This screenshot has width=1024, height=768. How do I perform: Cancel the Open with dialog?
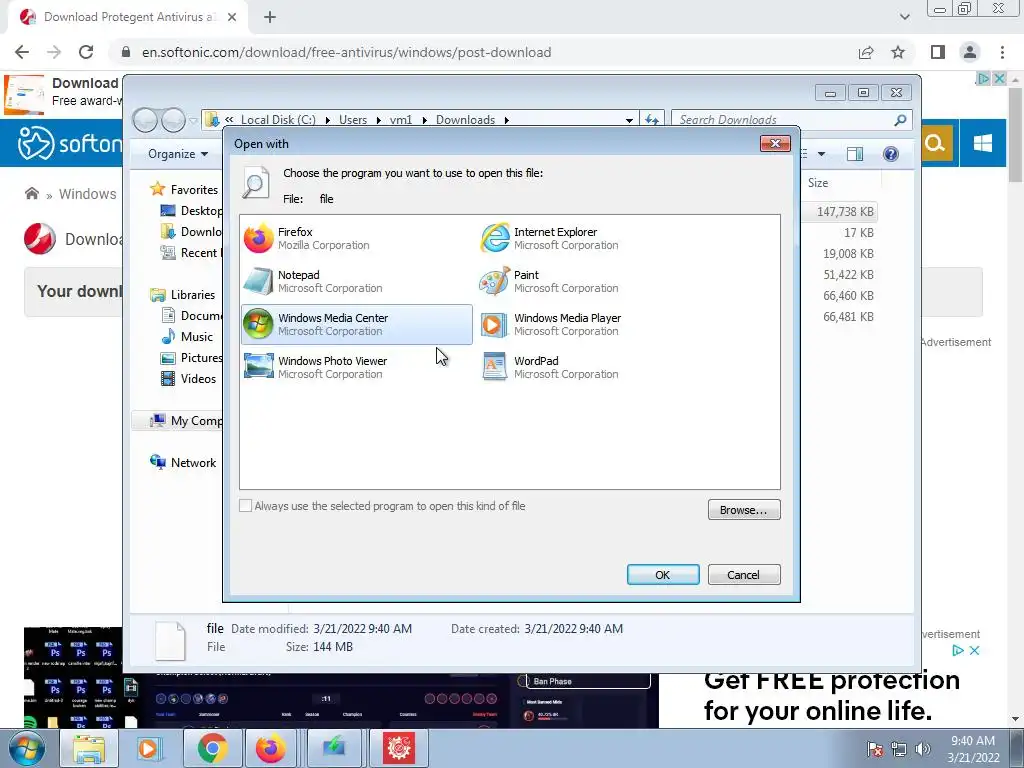click(x=744, y=575)
